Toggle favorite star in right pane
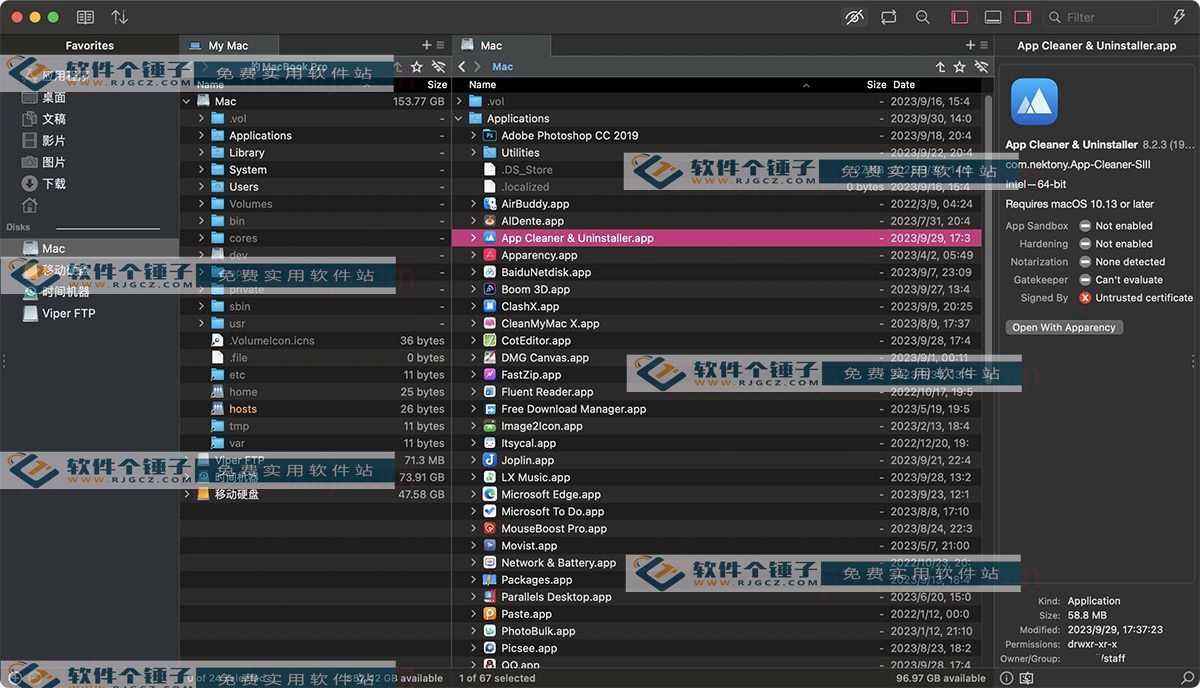Viewport: 1200px width, 688px height. (x=960, y=67)
